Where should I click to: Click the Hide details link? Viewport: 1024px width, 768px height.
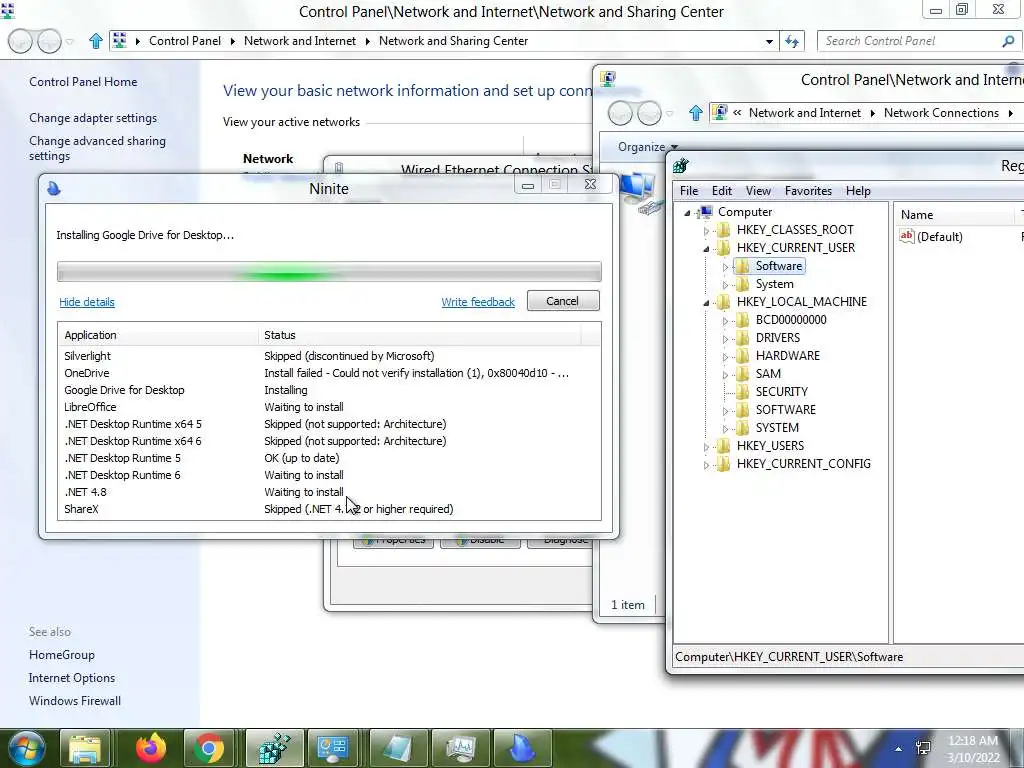87,302
